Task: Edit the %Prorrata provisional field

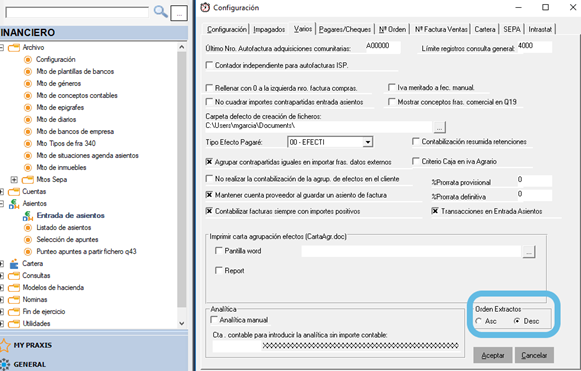Action: pos(535,180)
